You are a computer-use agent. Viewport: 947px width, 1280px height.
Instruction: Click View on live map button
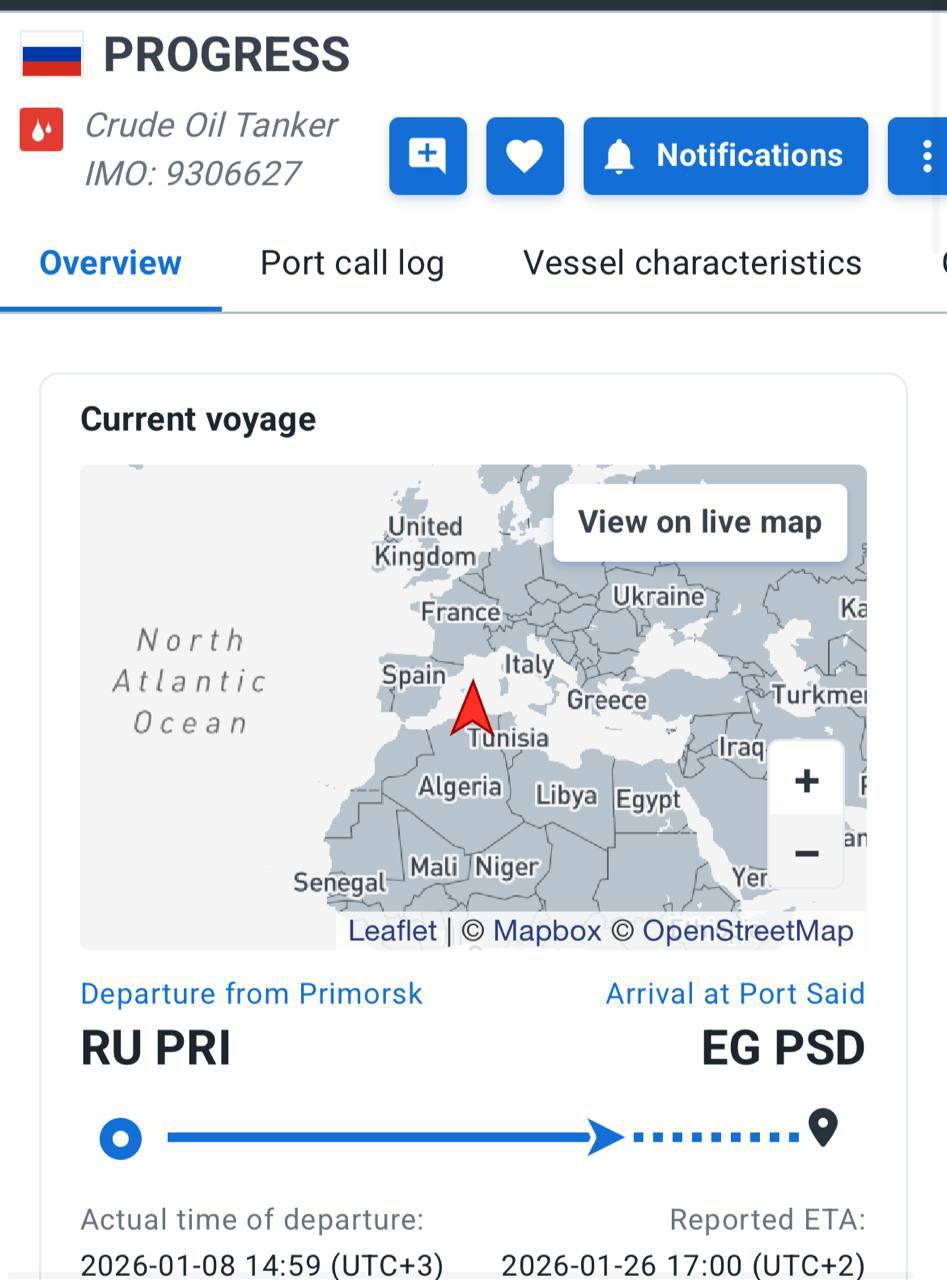(x=700, y=522)
